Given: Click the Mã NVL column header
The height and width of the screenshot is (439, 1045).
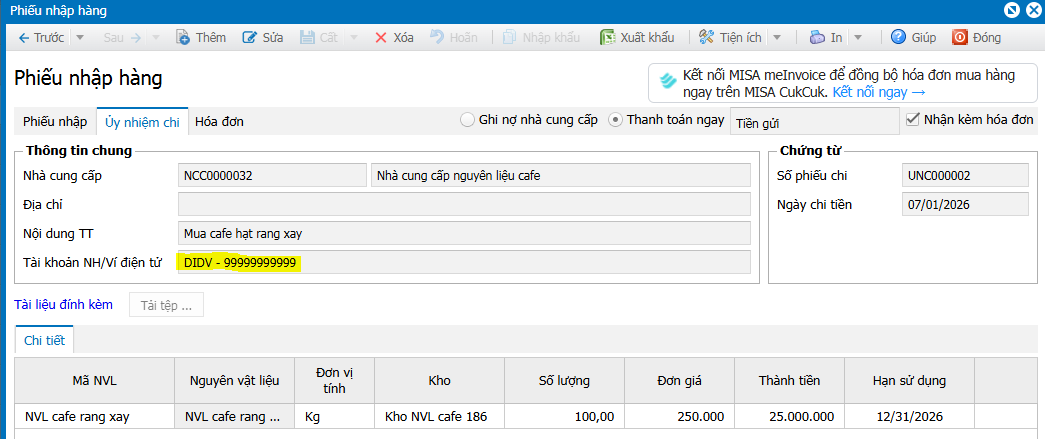Looking at the screenshot, I should (95, 381).
